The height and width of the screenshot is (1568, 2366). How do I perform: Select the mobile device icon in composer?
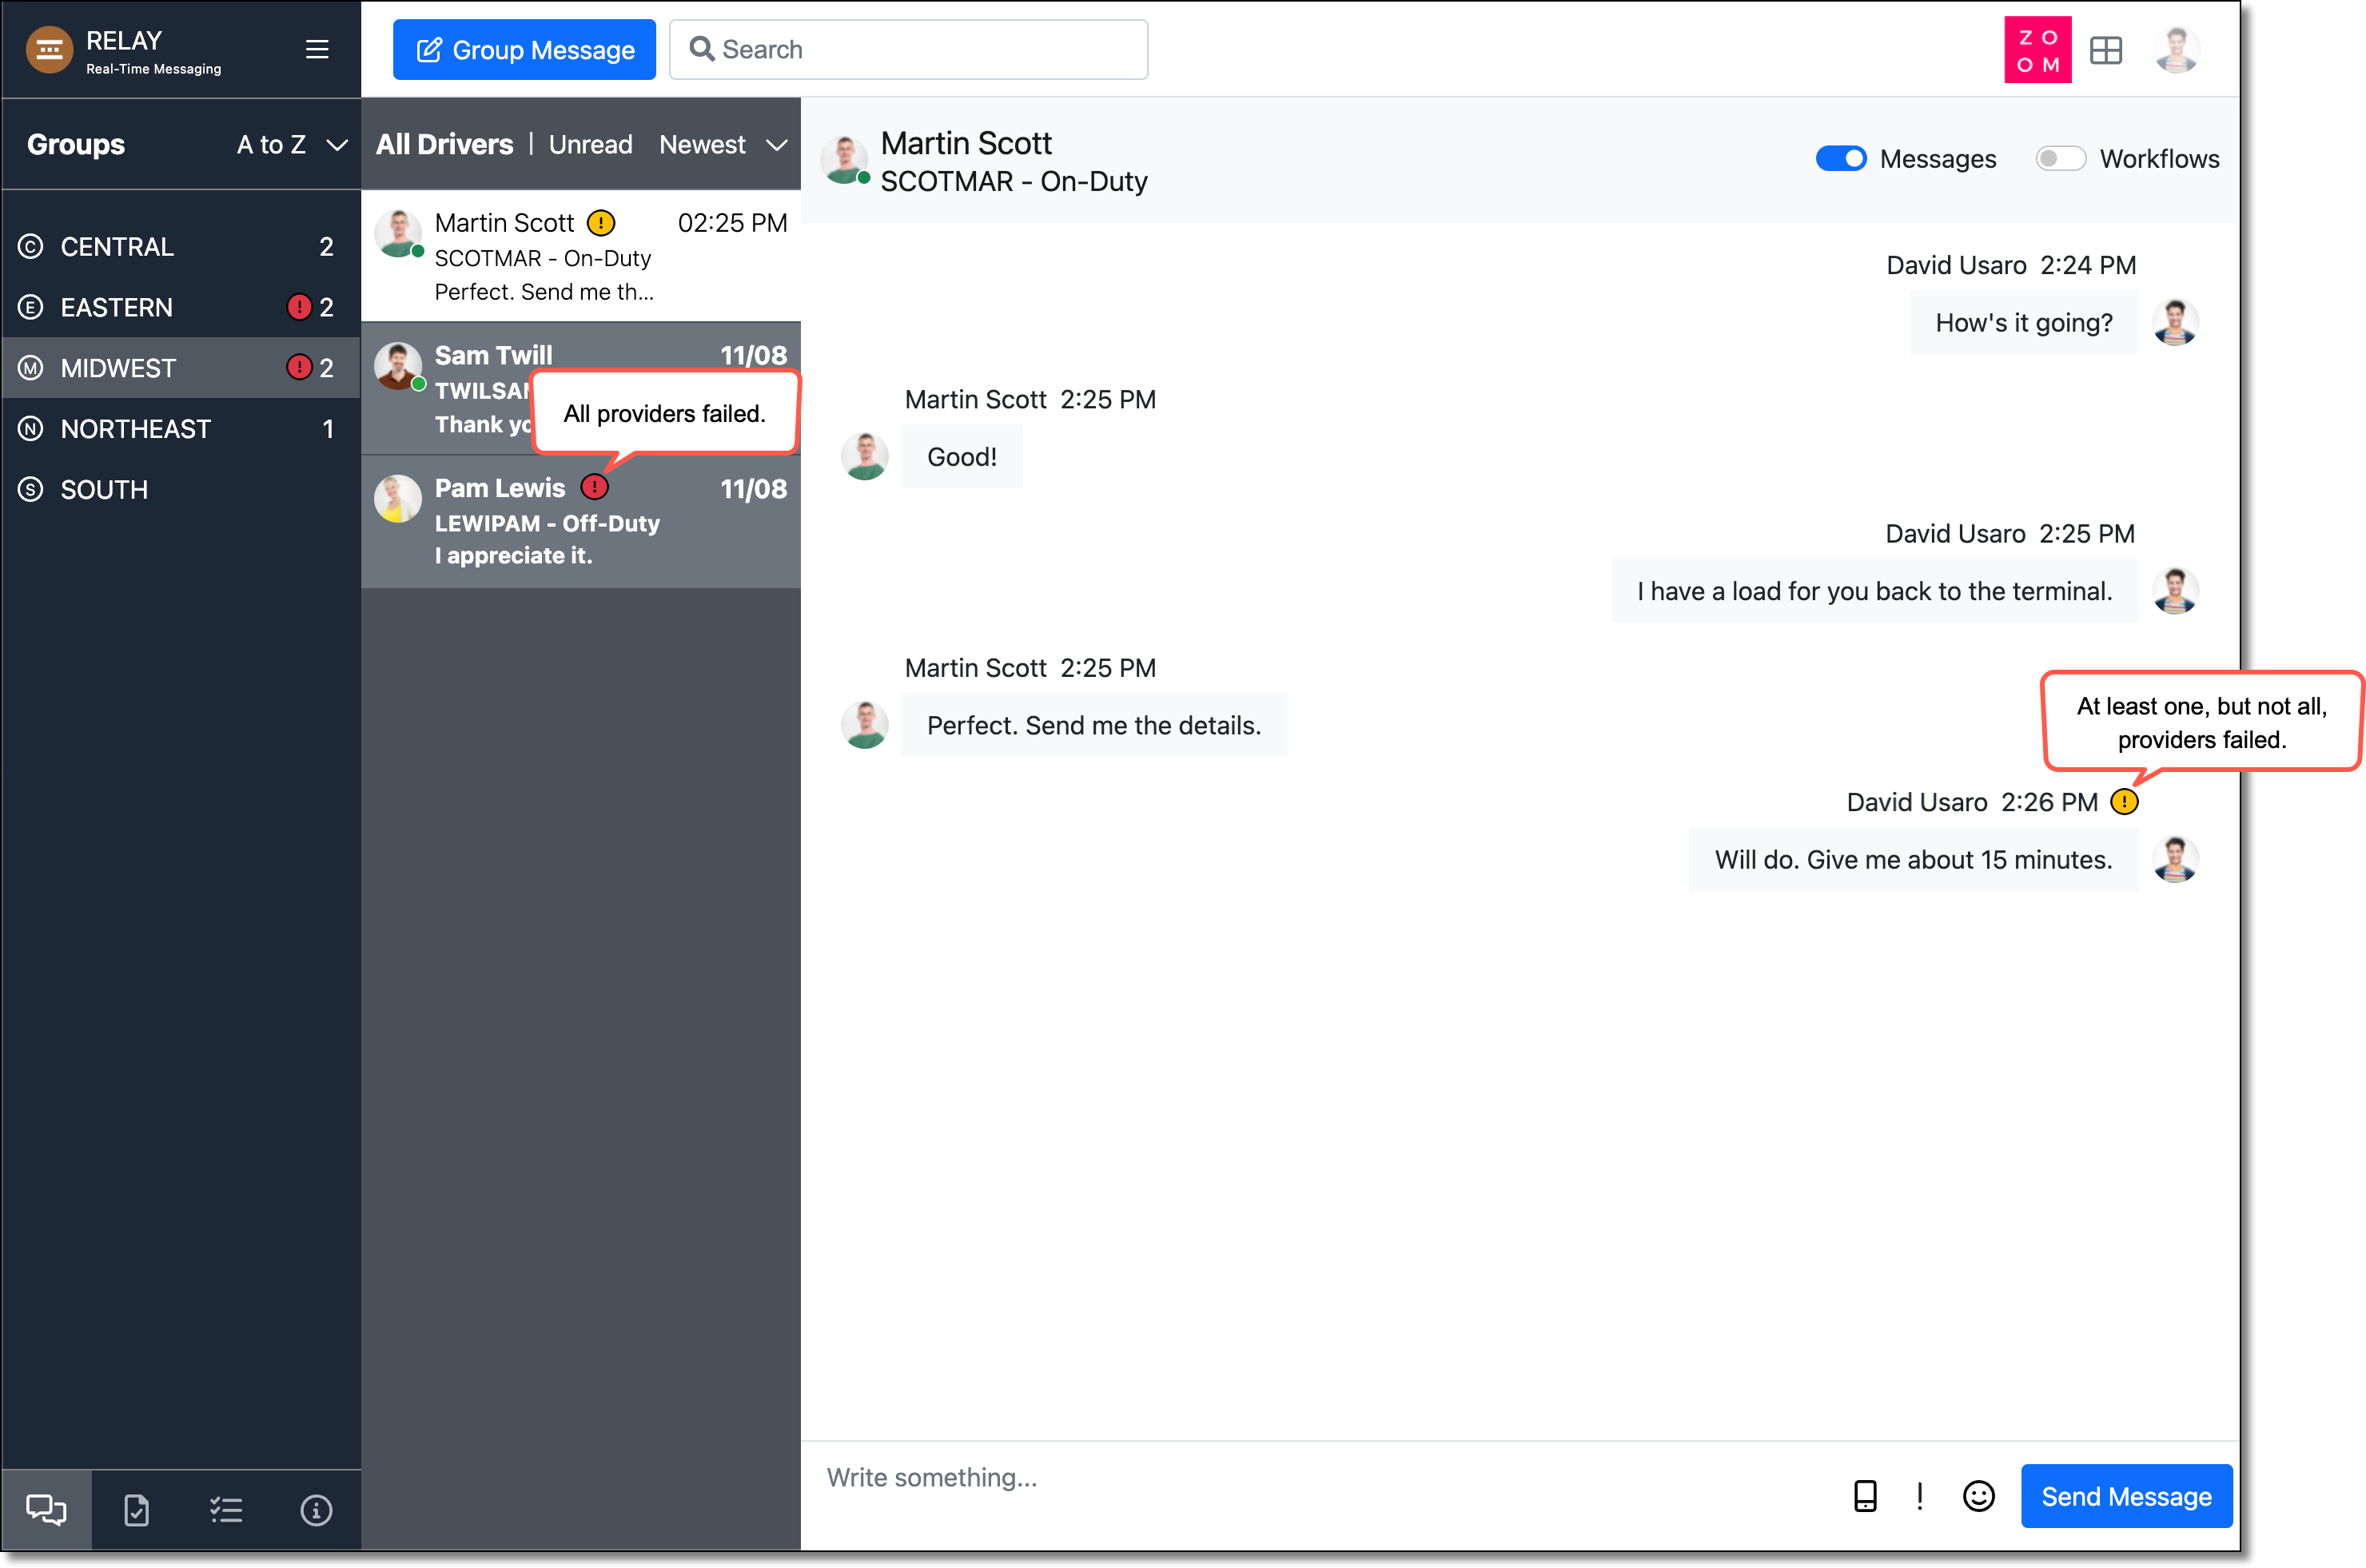pyautogui.click(x=1864, y=1496)
